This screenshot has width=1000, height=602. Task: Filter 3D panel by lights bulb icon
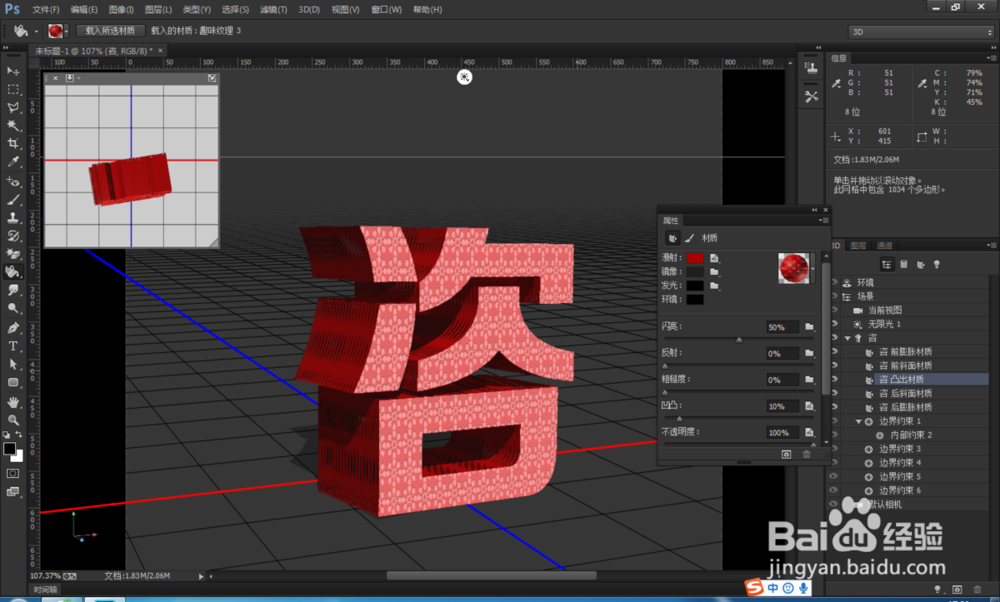pos(937,264)
